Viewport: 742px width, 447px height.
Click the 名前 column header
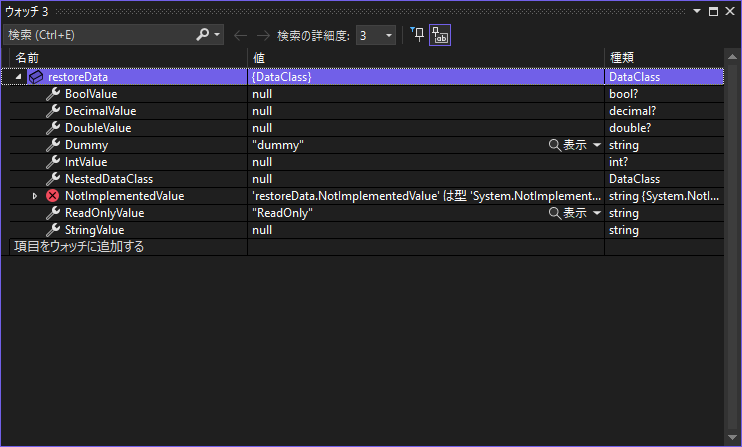pyautogui.click(x=128, y=58)
